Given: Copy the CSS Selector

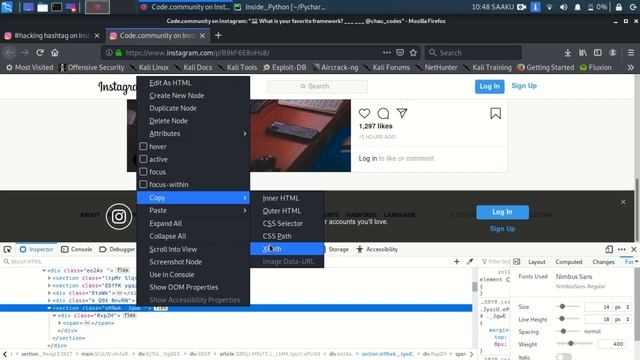Looking at the screenshot, I should [287, 223].
